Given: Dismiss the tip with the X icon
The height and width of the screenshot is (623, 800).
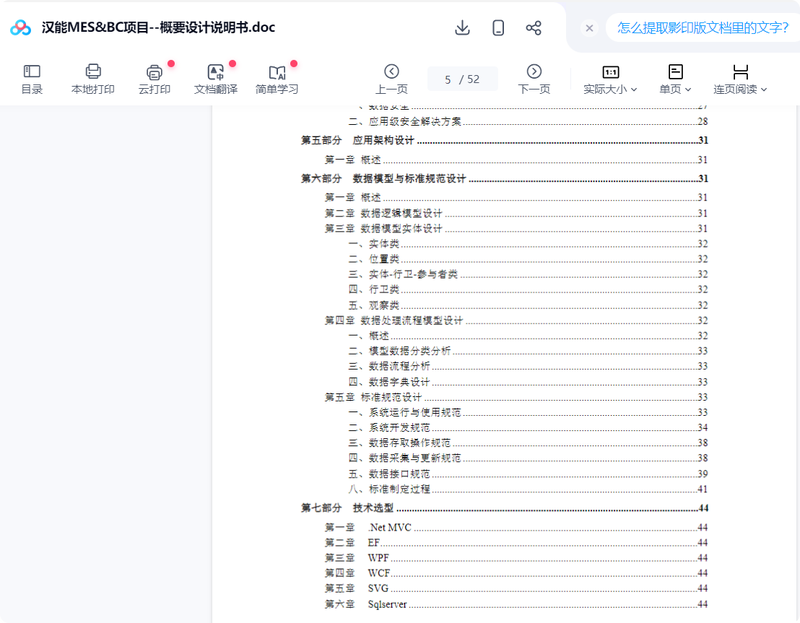Looking at the screenshot, I should (589, 28).
